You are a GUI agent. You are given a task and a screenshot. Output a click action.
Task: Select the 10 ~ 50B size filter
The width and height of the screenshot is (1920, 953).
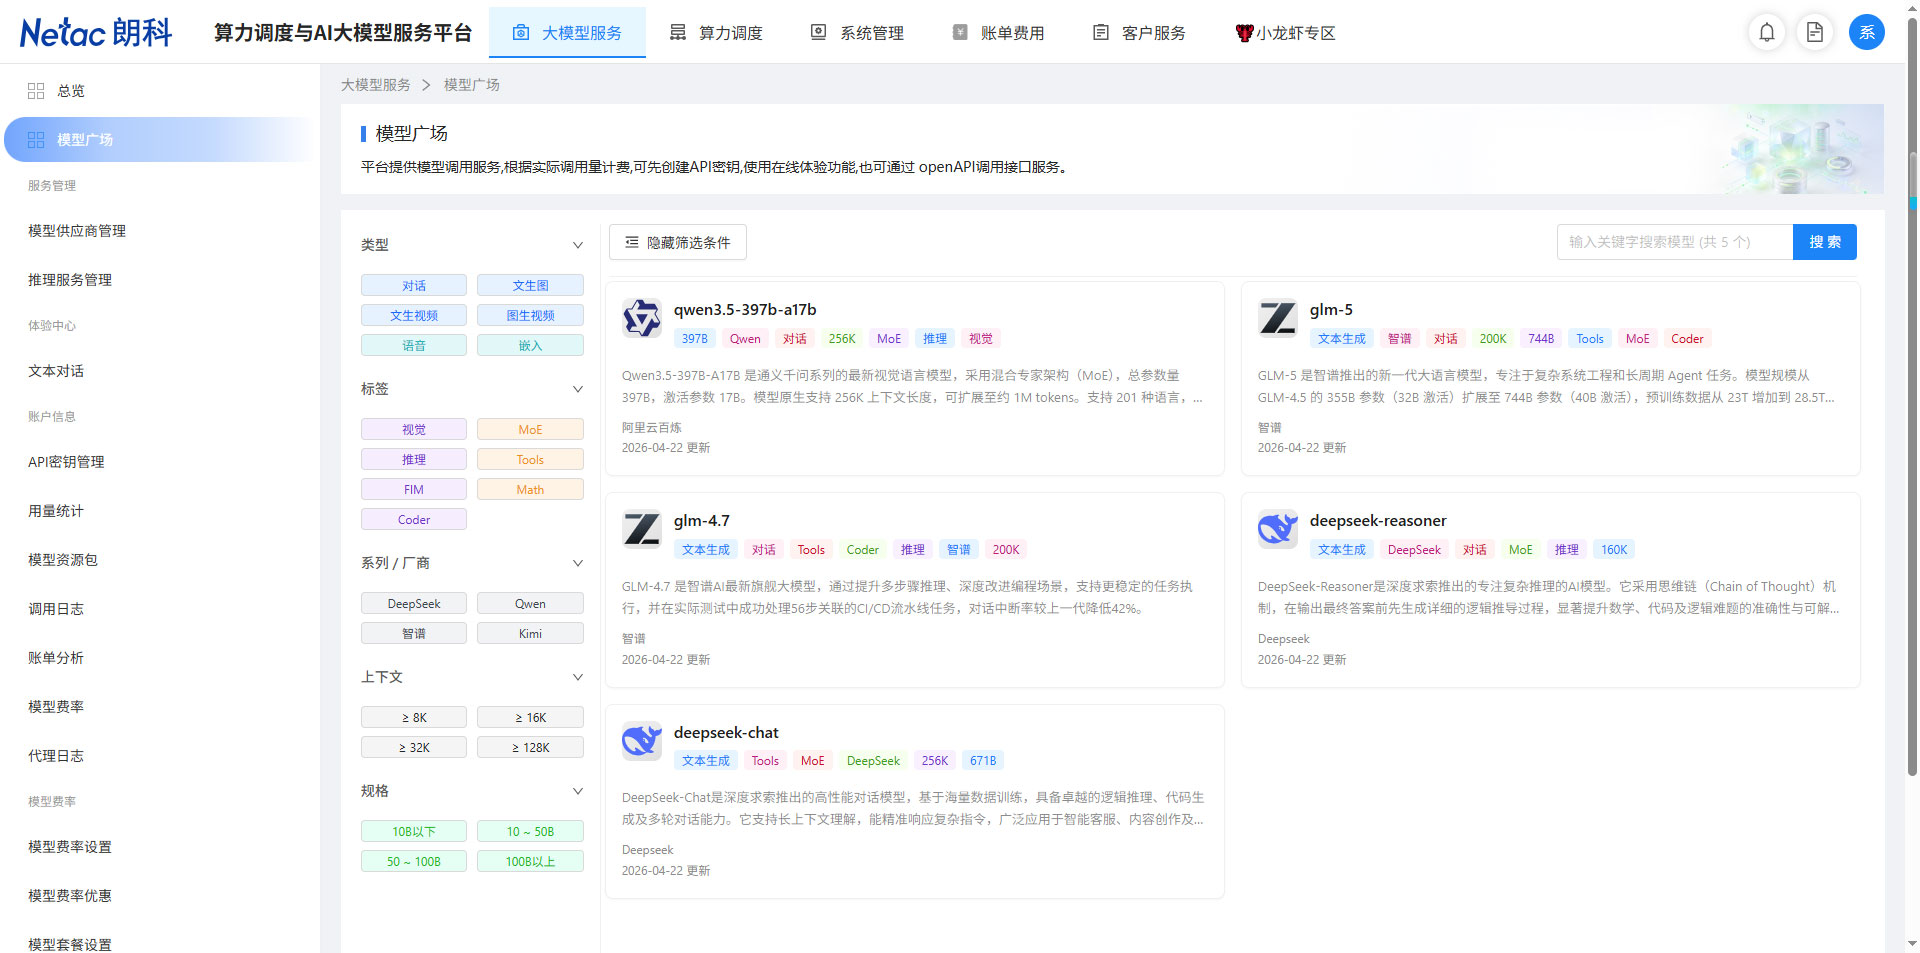[x=530, y=832]
